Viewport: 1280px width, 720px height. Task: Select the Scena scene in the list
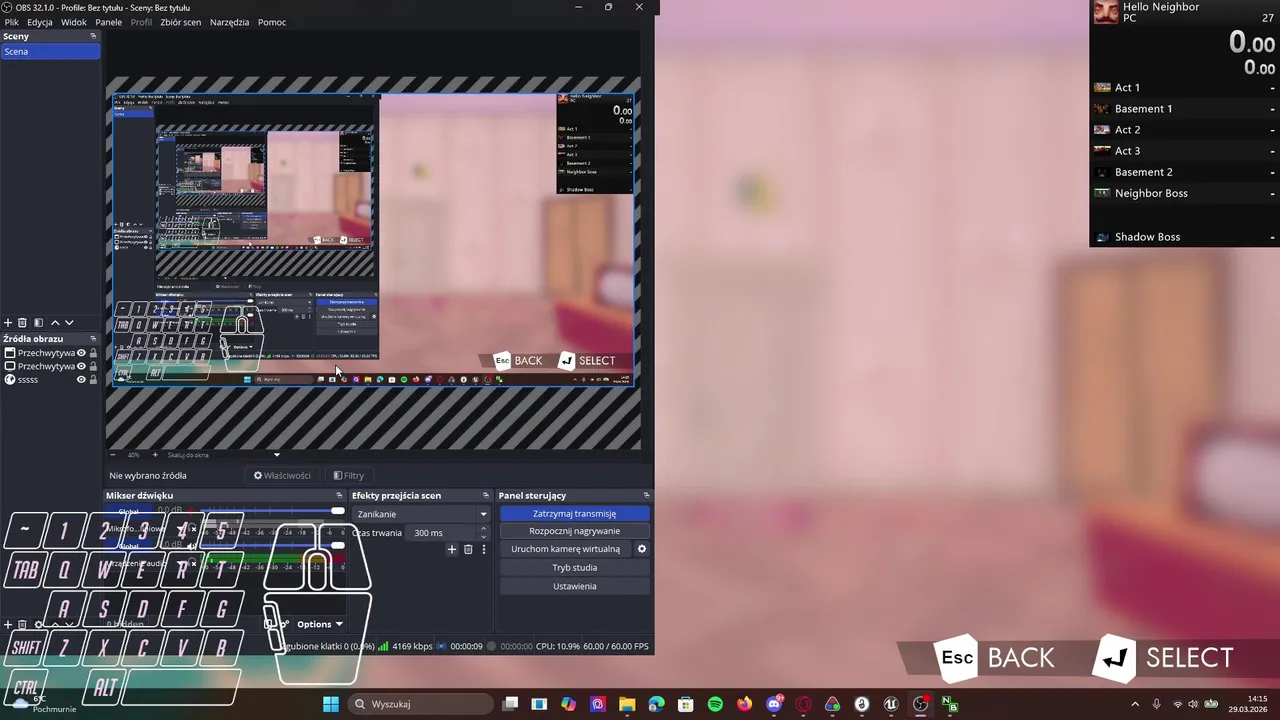tap(50, 51)
